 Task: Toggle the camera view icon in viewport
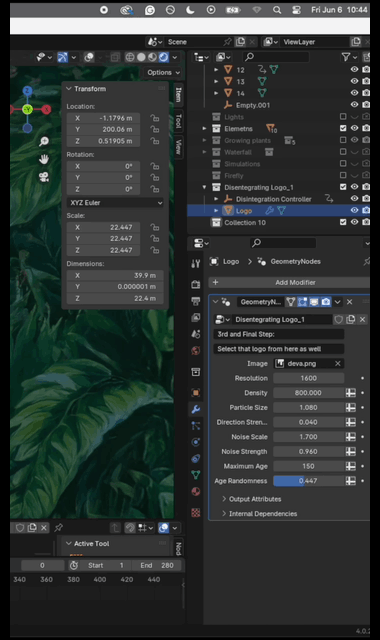[x=44, y=177]
